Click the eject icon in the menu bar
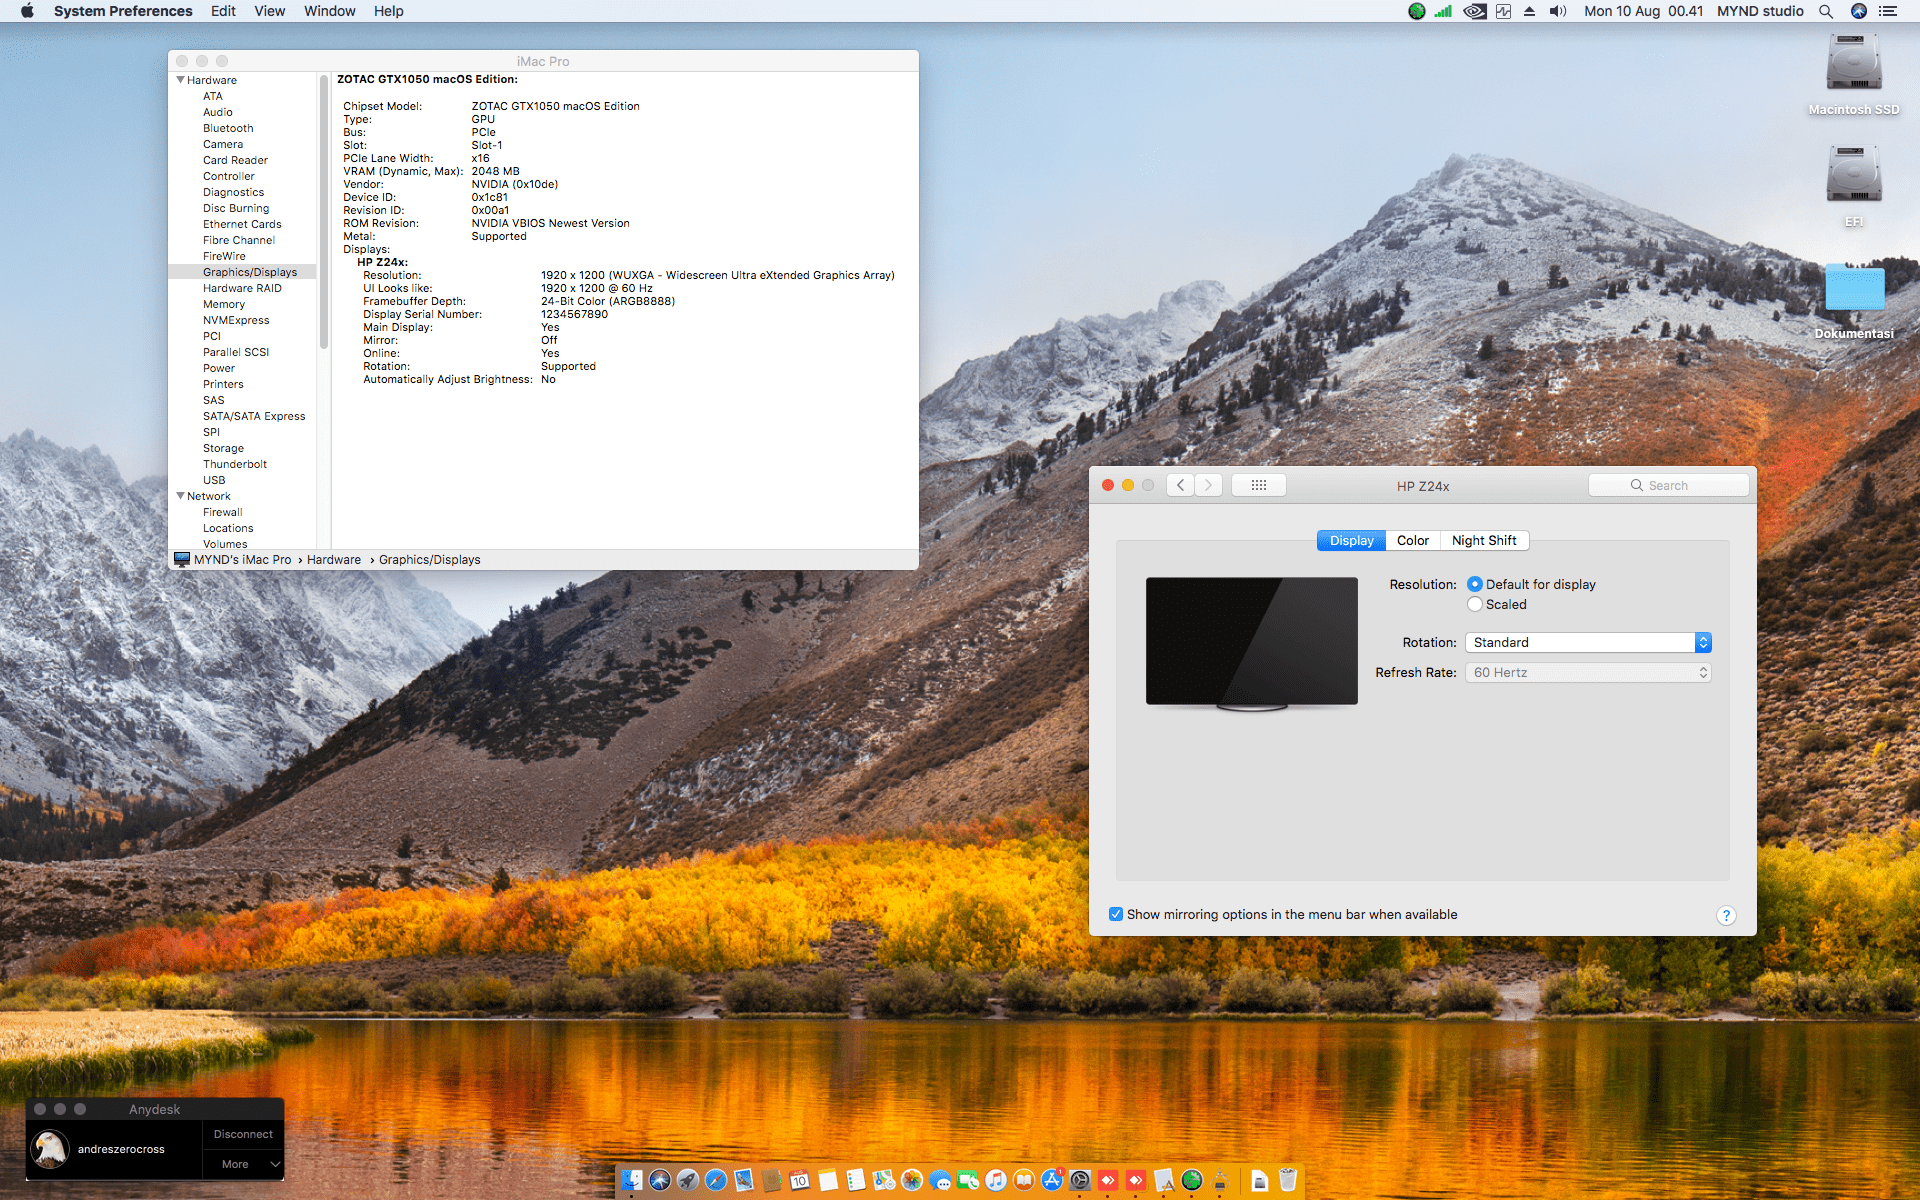The width and height of the screenshot is (1920, 1200). (x=1529, y=11)
